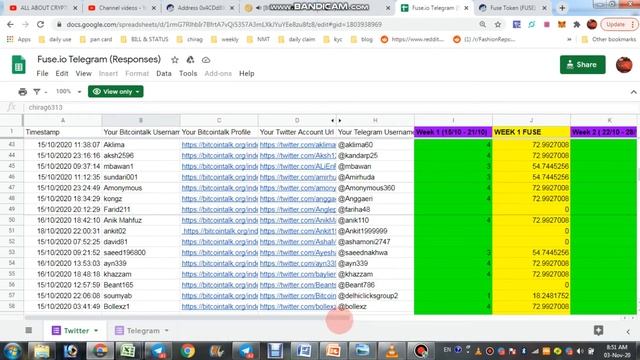
Task: Switch to the Twitter sheet tab
Action: tap(76, 331)
